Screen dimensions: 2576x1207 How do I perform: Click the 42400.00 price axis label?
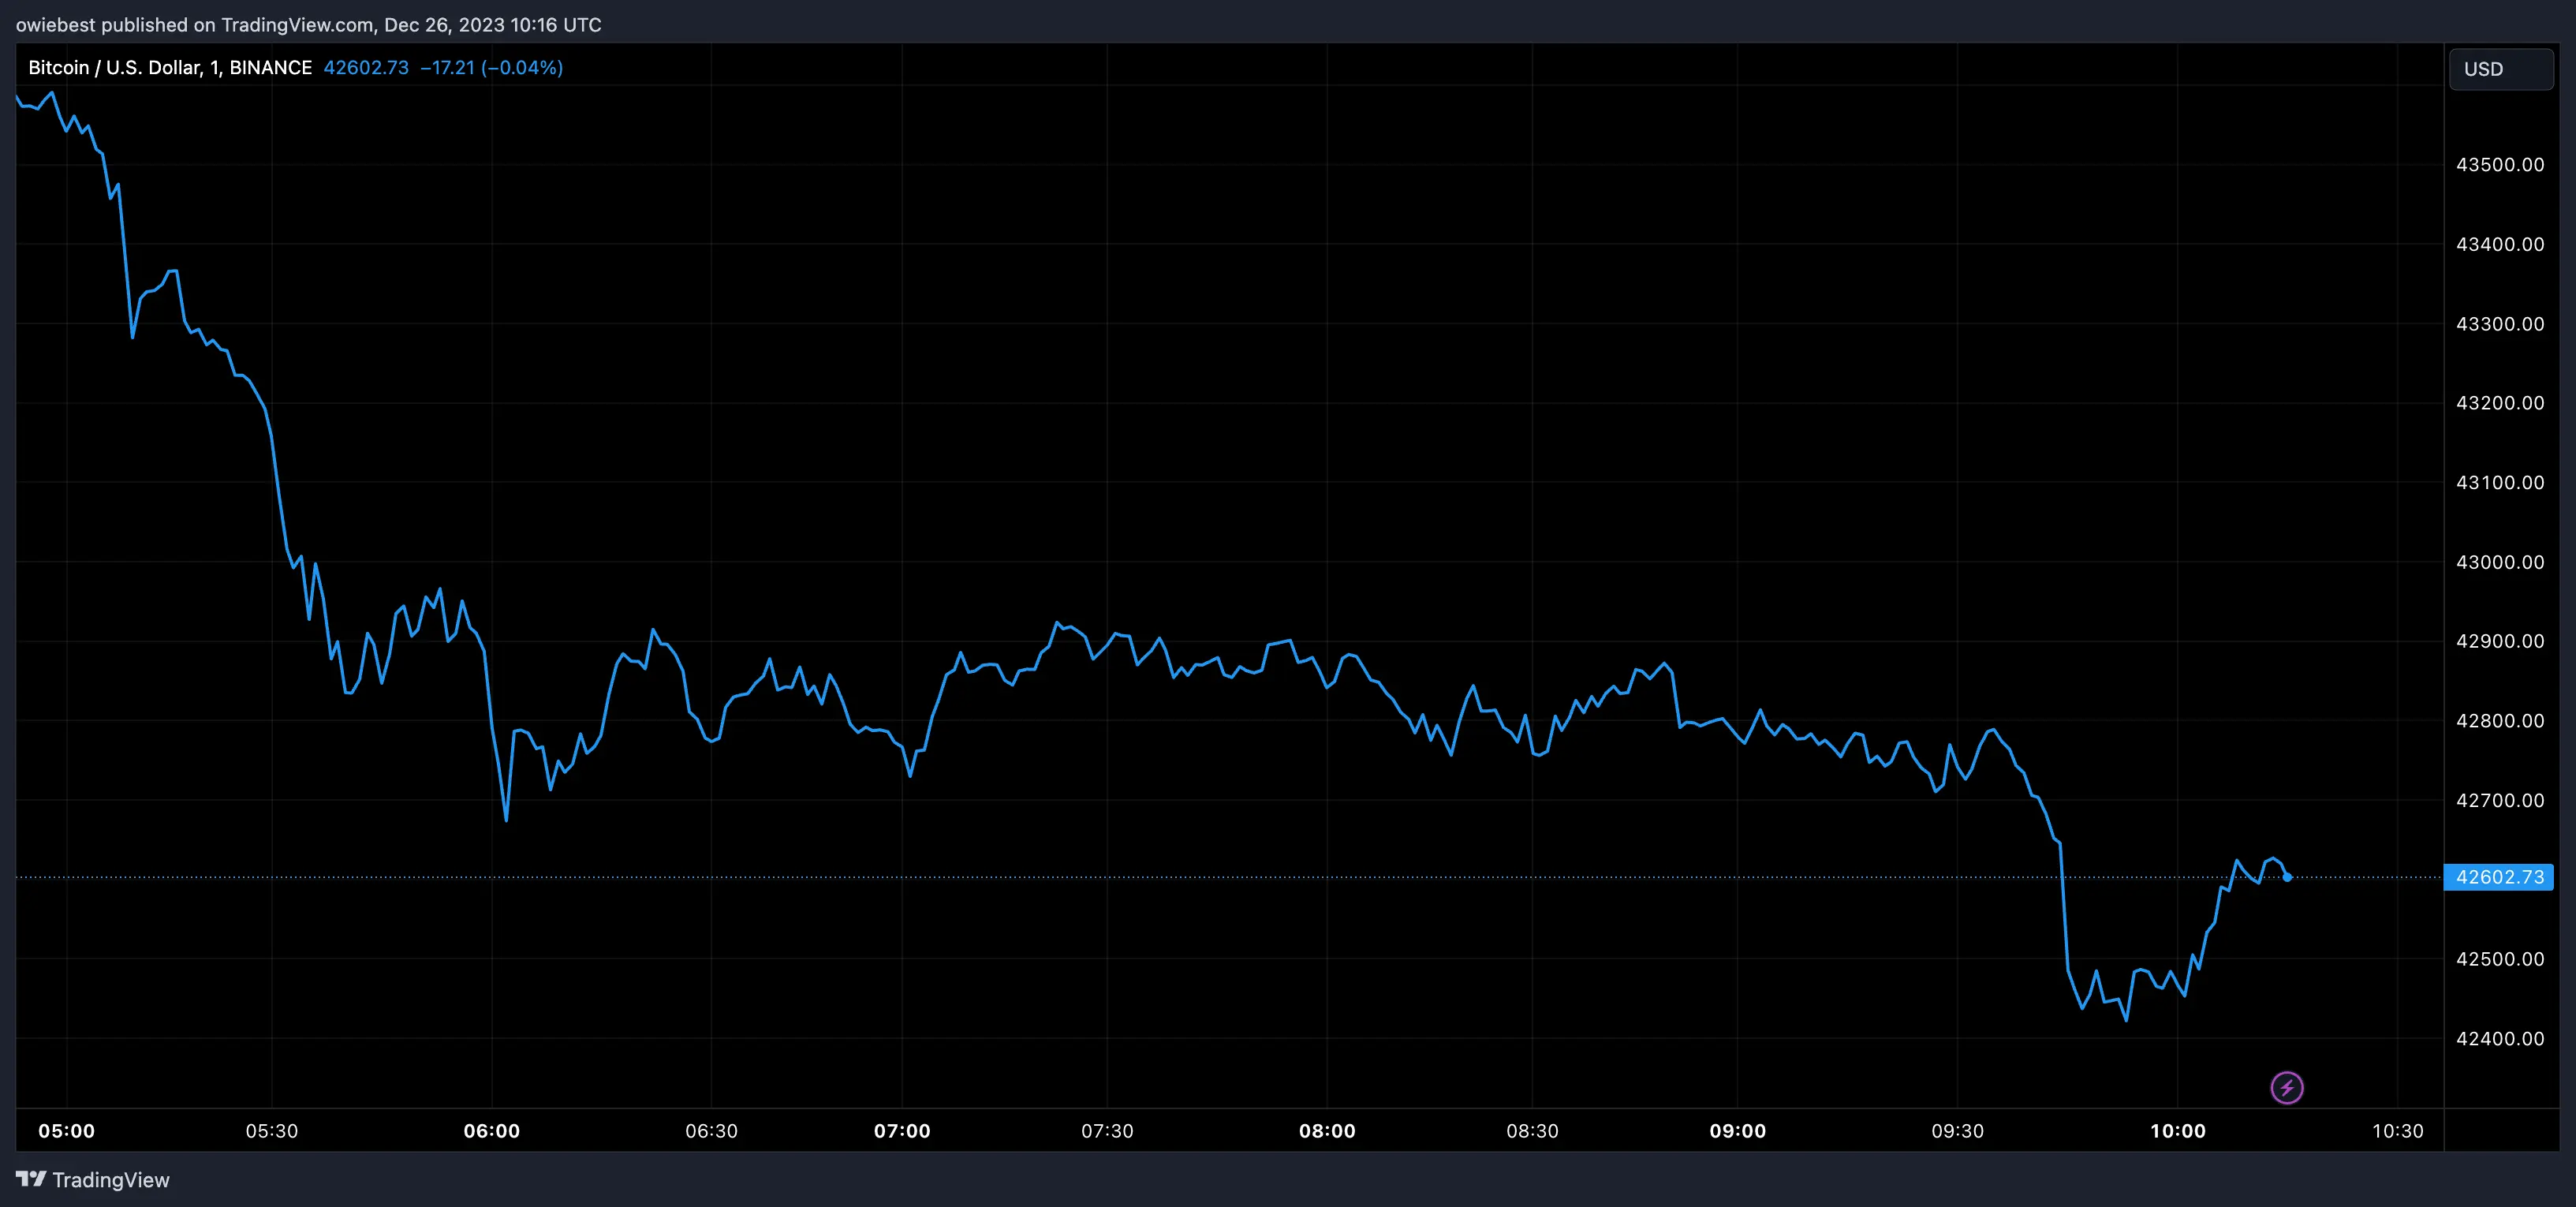[2500, 1038]
